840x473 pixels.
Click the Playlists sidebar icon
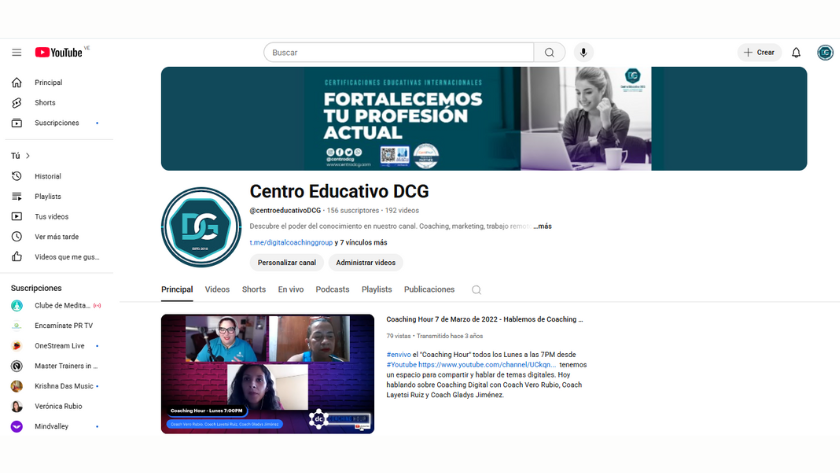(17, 197)
